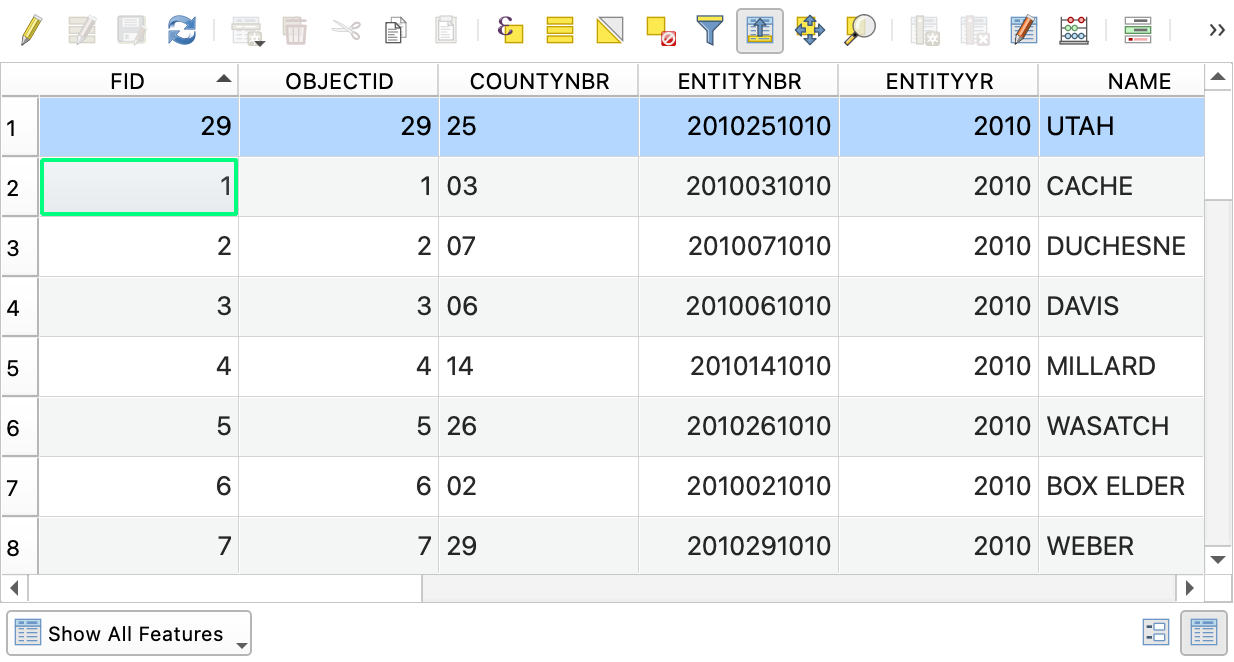
Task: Click the paste features clipboard icon
Action: 446,30
